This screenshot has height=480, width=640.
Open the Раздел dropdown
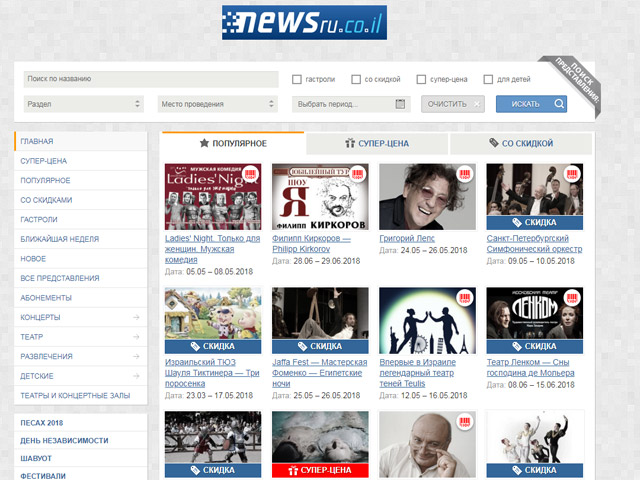point(84,104)
